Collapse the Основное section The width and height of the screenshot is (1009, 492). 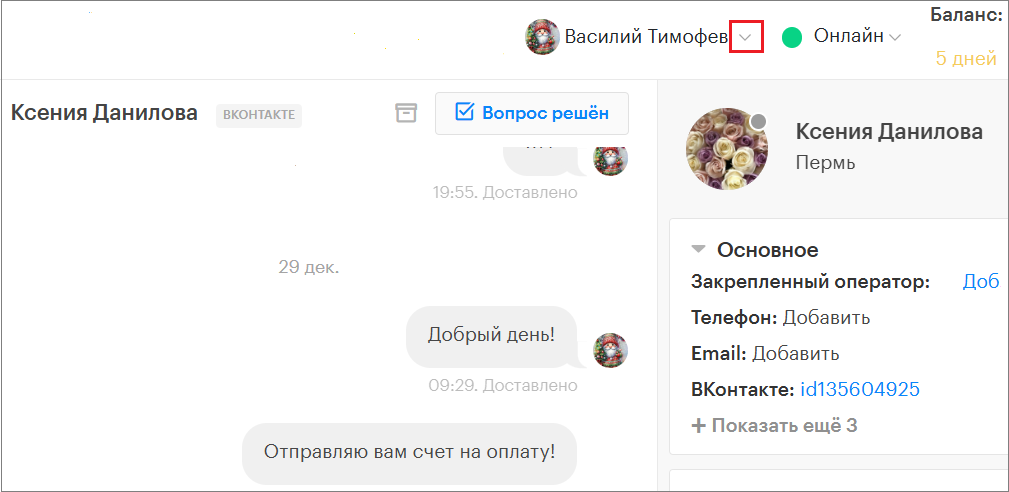coord(699,249)
